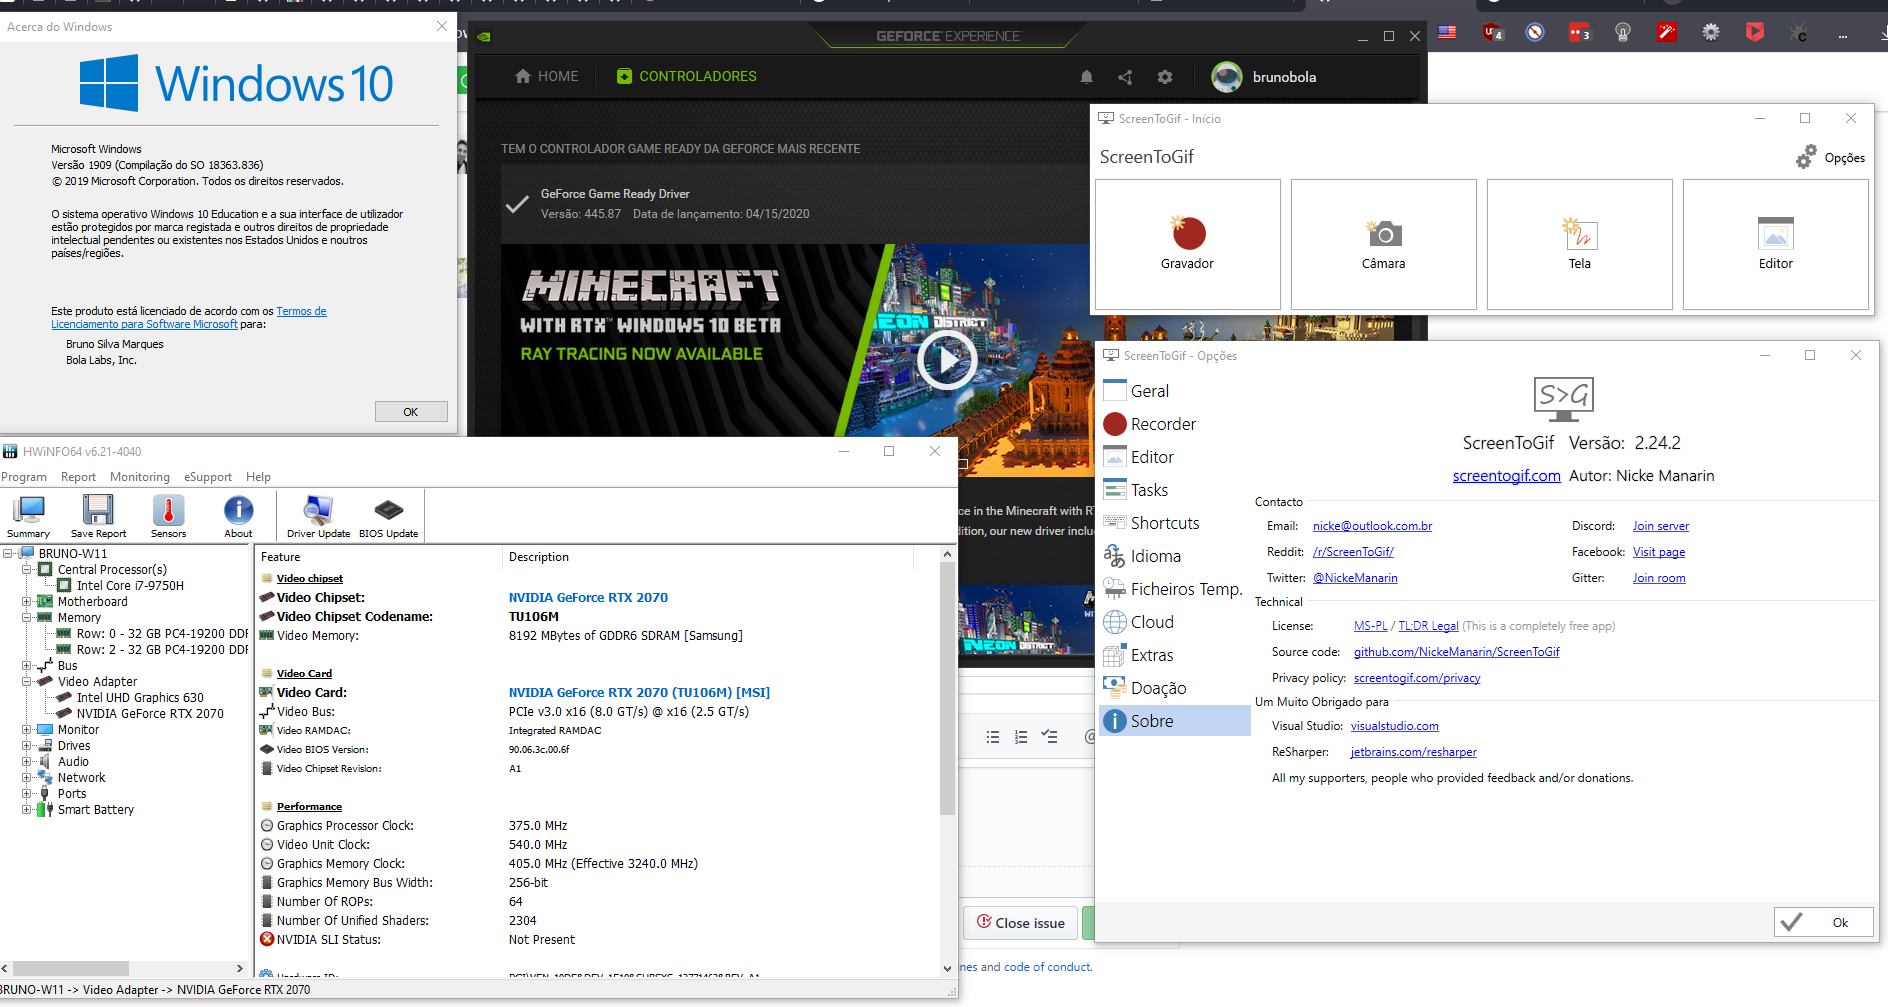Select Smart Battery tree item
This screenshot has width=1888, height=1007.
(96, 809)
